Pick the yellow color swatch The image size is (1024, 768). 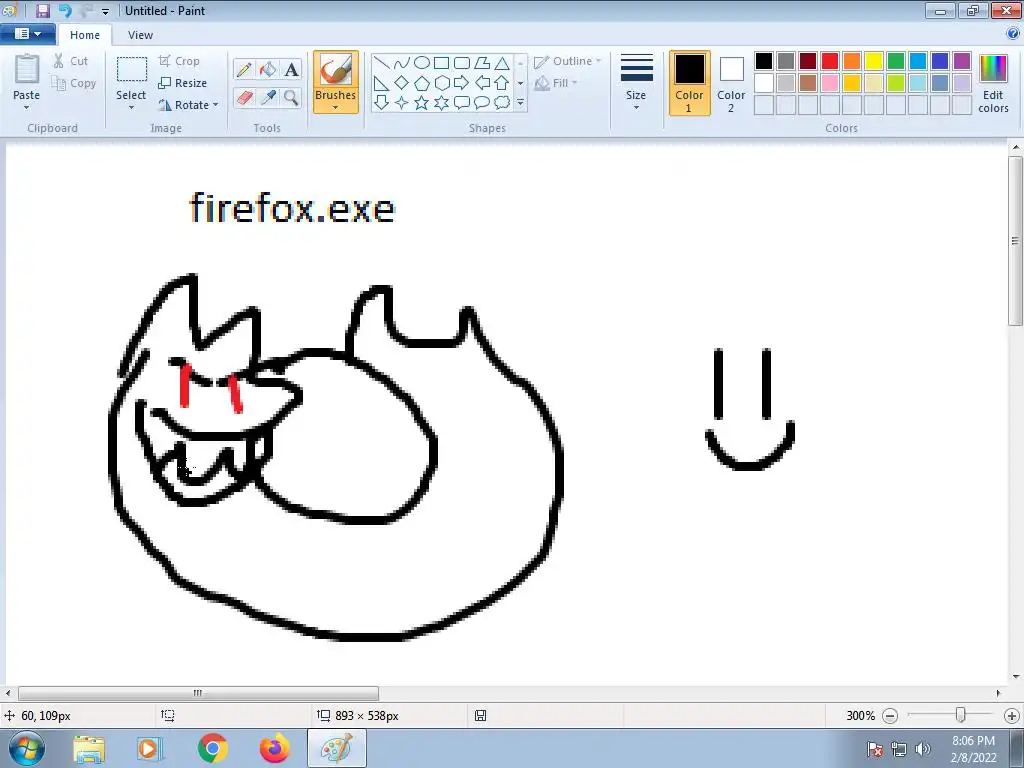point(874,61)
